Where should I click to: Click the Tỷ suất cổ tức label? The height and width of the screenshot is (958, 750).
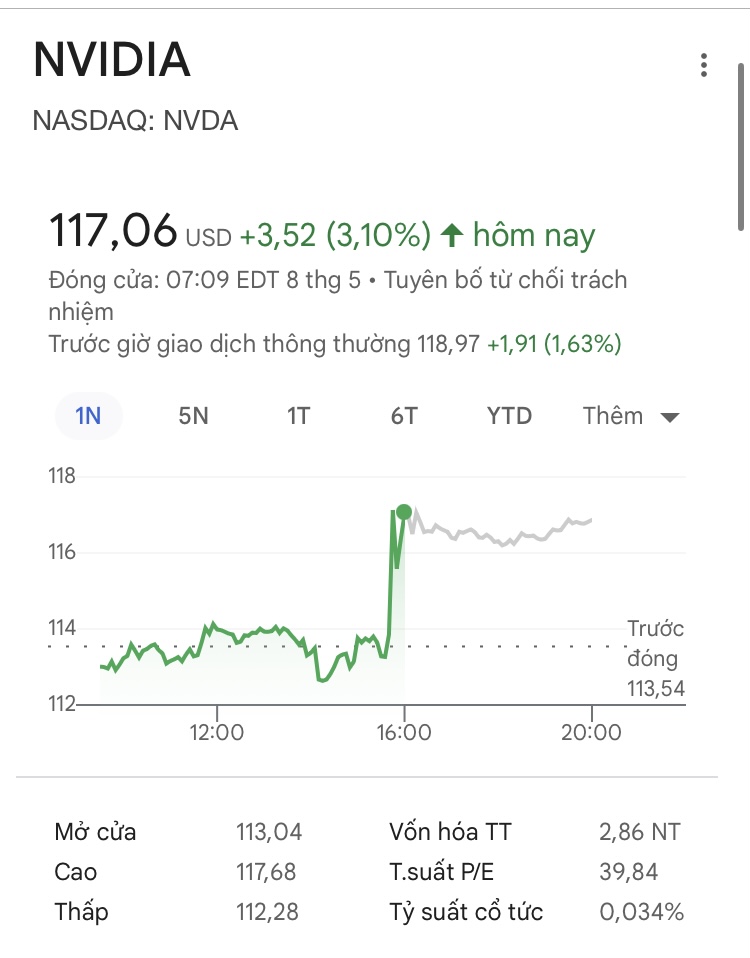pyautogui.click(x=465, y=912)
